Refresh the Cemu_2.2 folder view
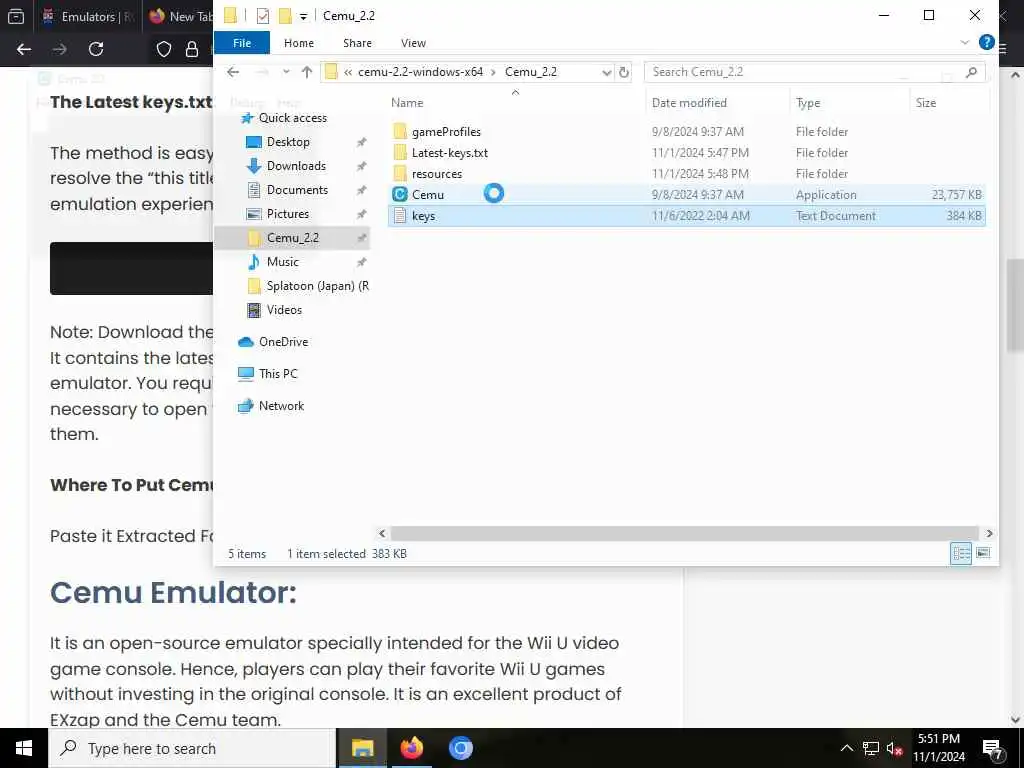The width and height of the screenshot is (1024, 768). point(624,72)
